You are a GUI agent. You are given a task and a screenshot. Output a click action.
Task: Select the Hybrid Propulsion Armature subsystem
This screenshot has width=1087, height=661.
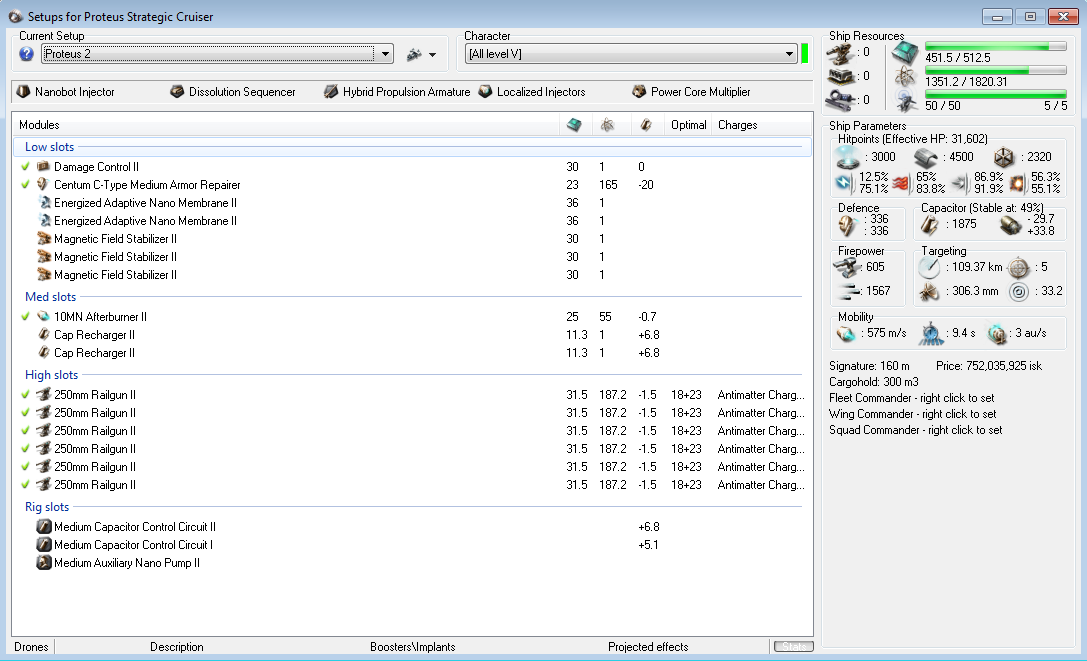(397, 92)
